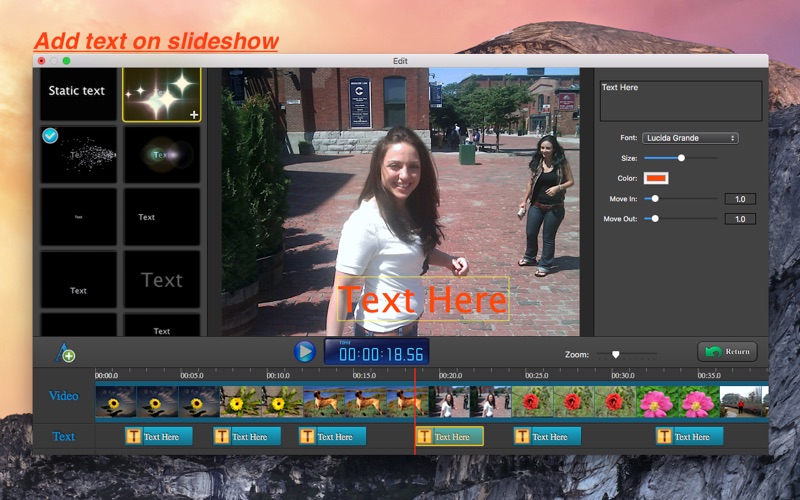Select the first dog video frame
This screenshot has height=500, width=800.
[x=324, y=402]
